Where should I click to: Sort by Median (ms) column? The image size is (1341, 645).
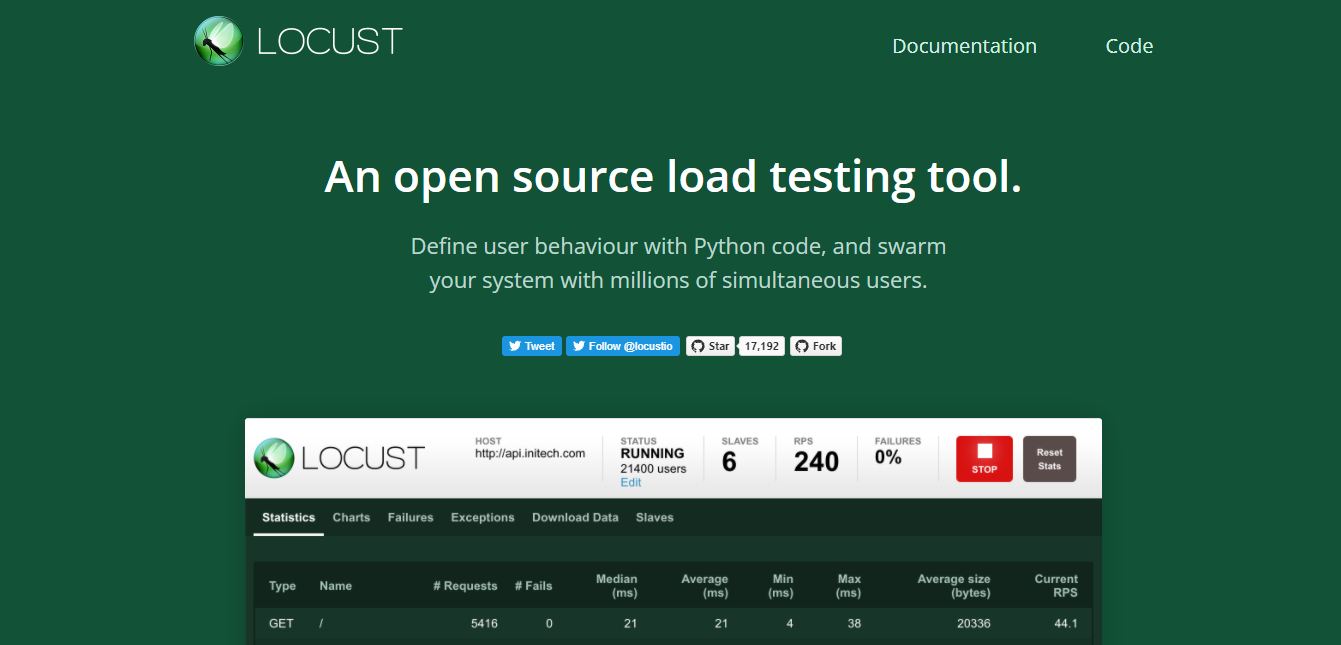616,586
